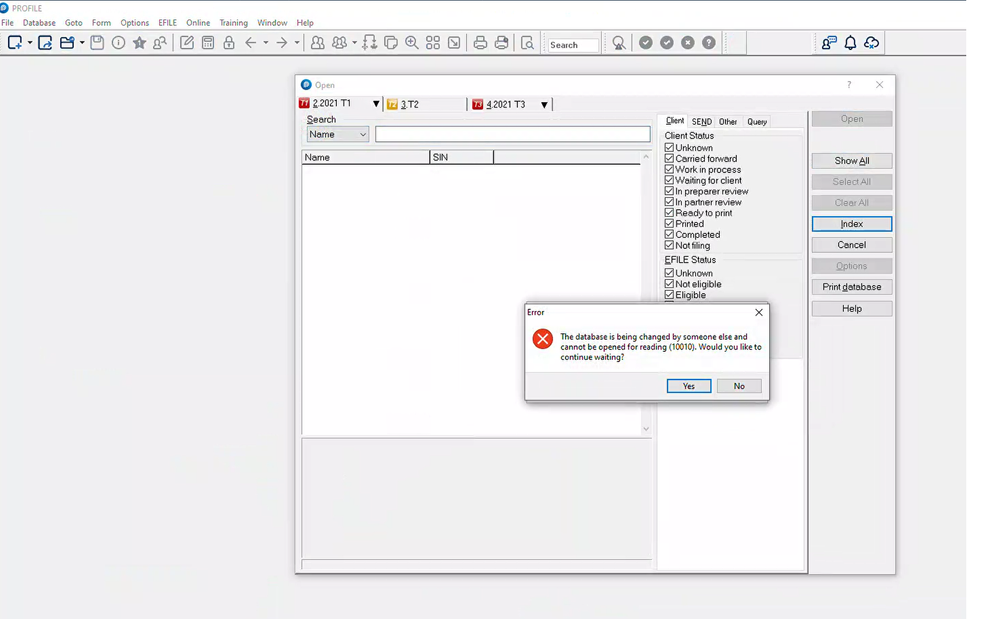The image size is (999, 619).
Task: Expand dropdown arrow beside New file icon
Action: (x=30, y=43)
